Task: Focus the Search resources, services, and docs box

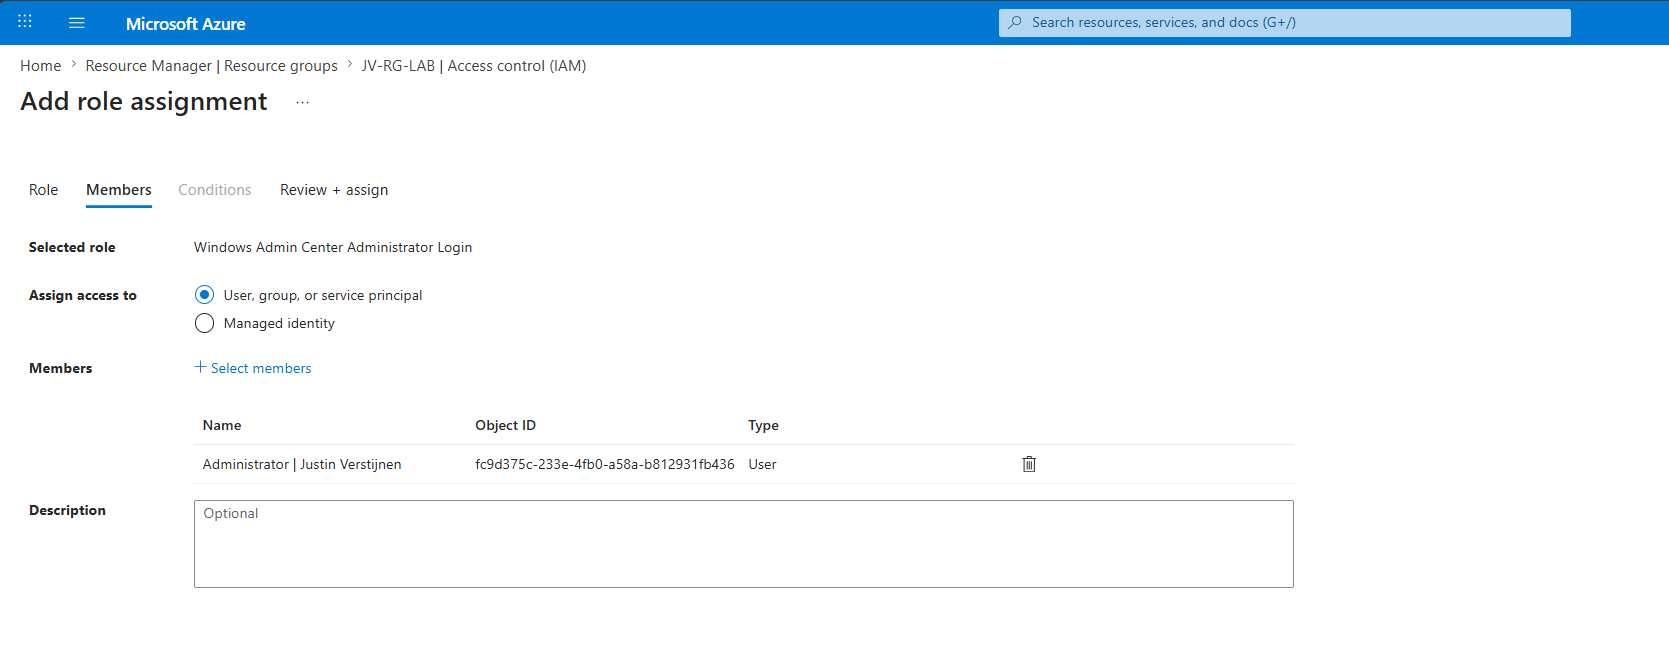Action: tap(1284, 22)
